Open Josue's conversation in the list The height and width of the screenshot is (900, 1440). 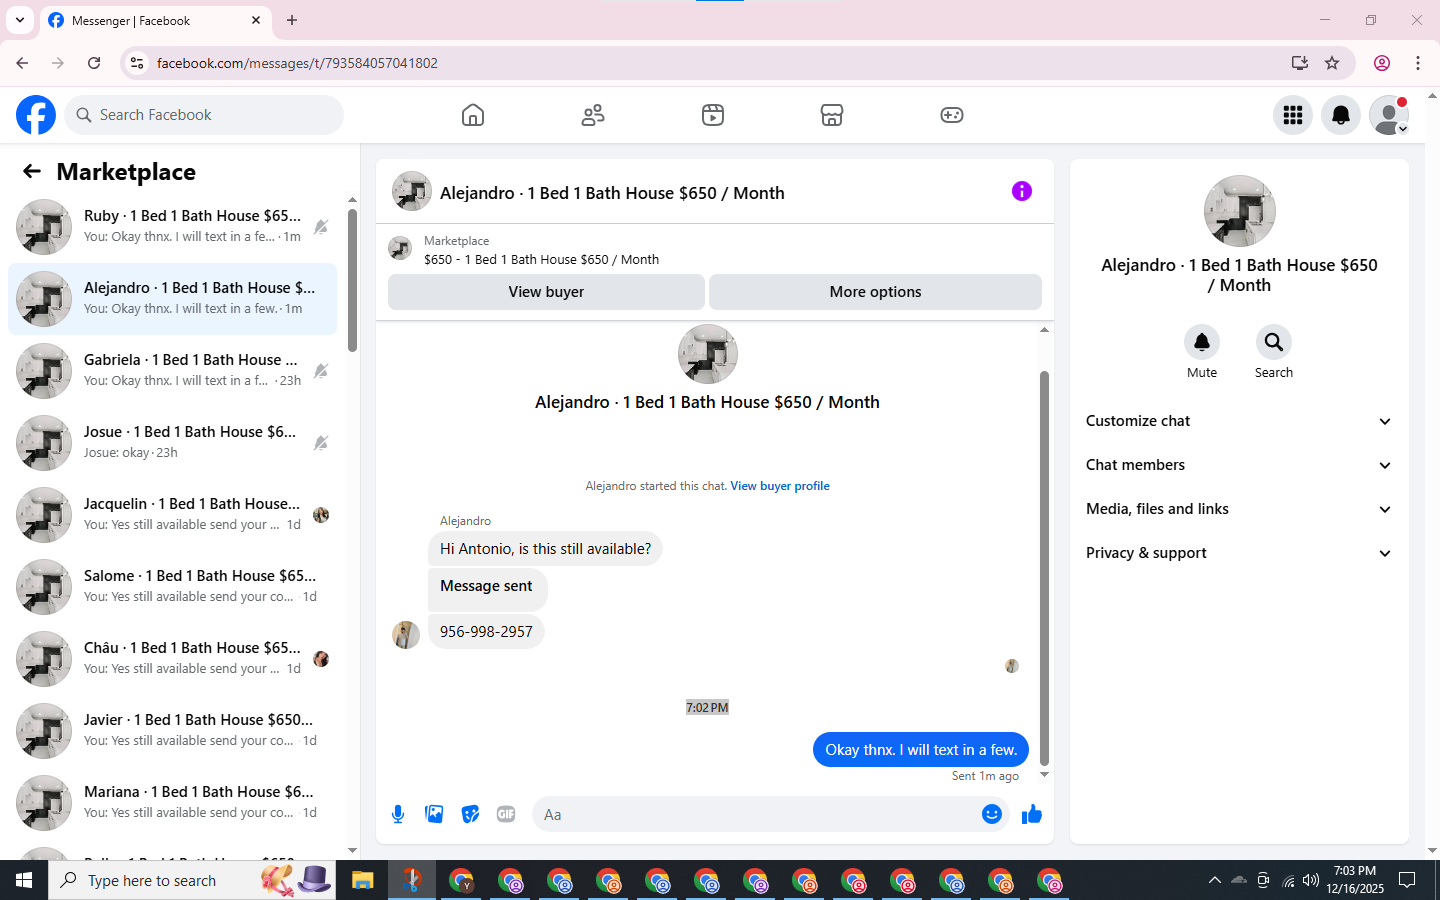(172, 443)
